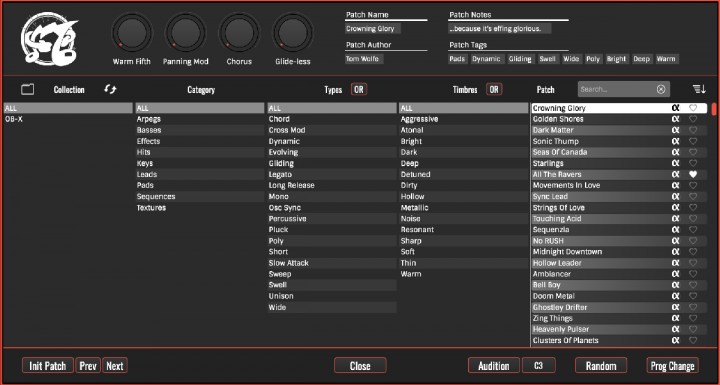Select the Slow Attack type filter
The image size is (720, 385).
332,263
